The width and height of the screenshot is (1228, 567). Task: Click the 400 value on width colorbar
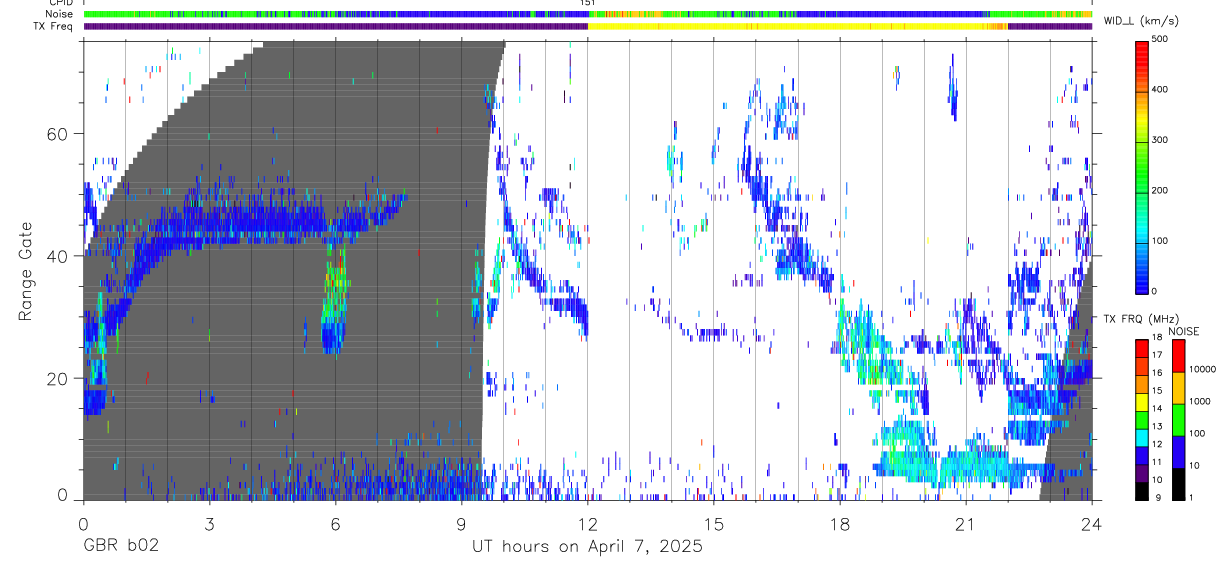click(x=1161, y=90)
